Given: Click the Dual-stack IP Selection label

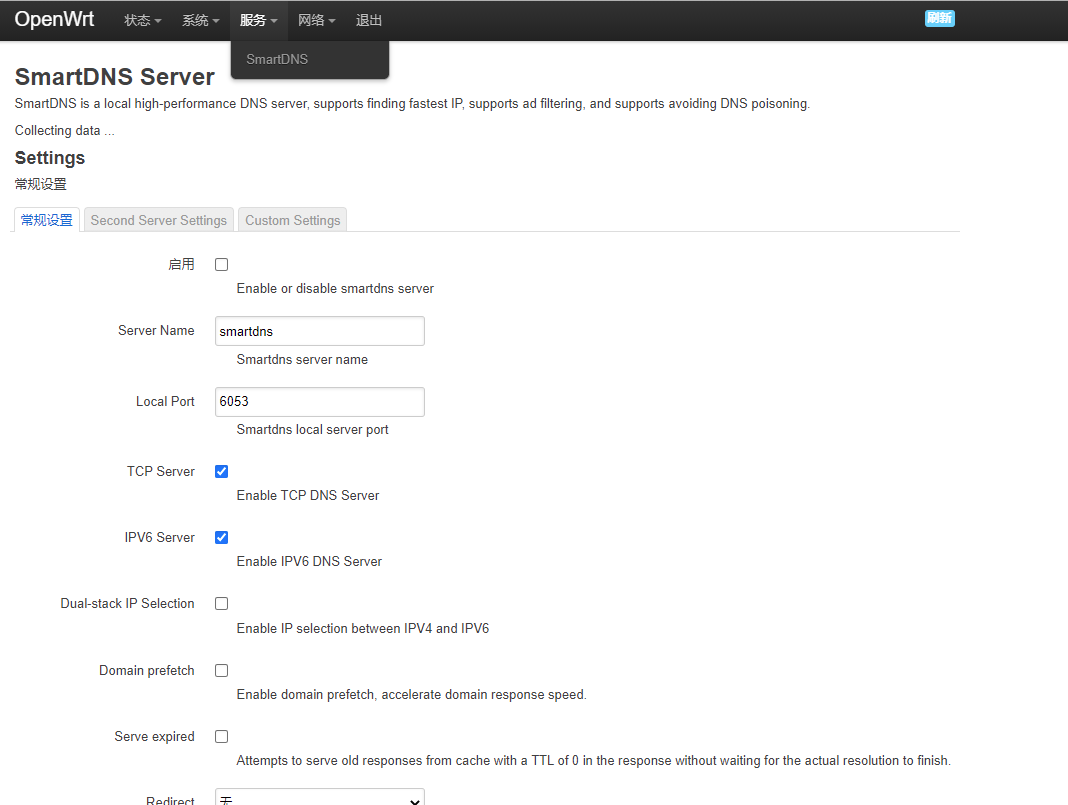Looking at the screenshot, I should click(127, 603).
